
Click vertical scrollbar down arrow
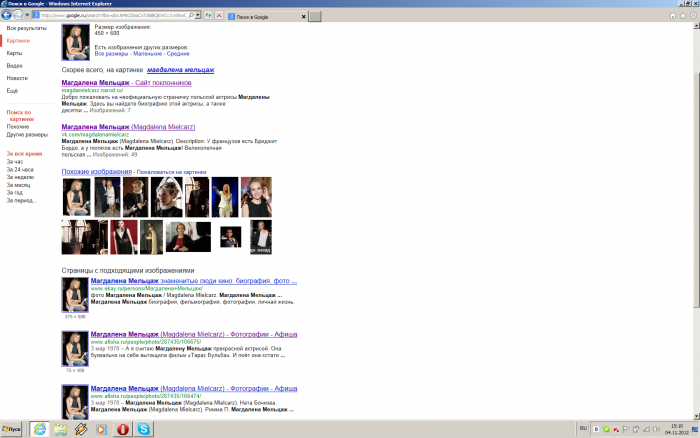coord(696,416)
